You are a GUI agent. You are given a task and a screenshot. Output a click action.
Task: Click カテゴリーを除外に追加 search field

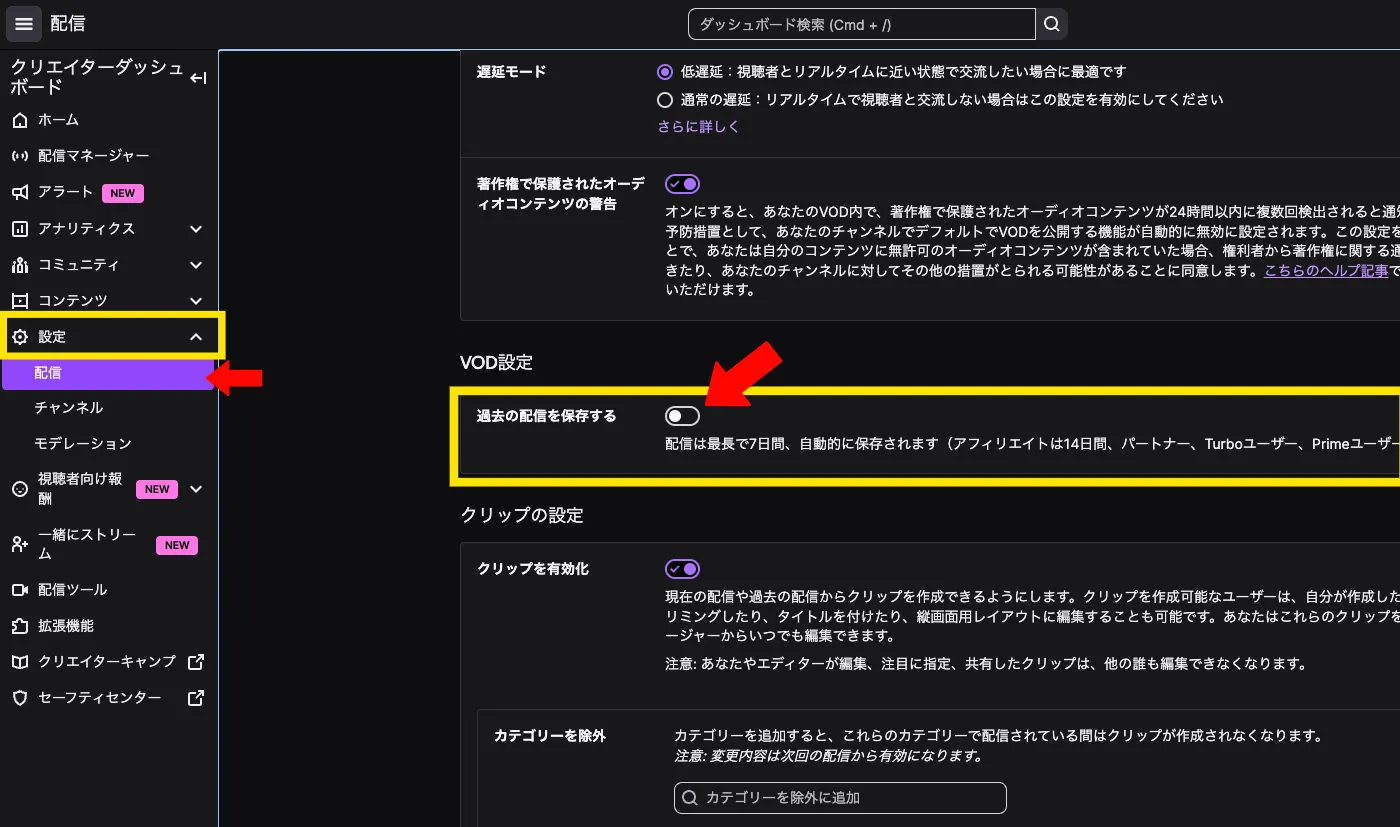click(840, 798)
